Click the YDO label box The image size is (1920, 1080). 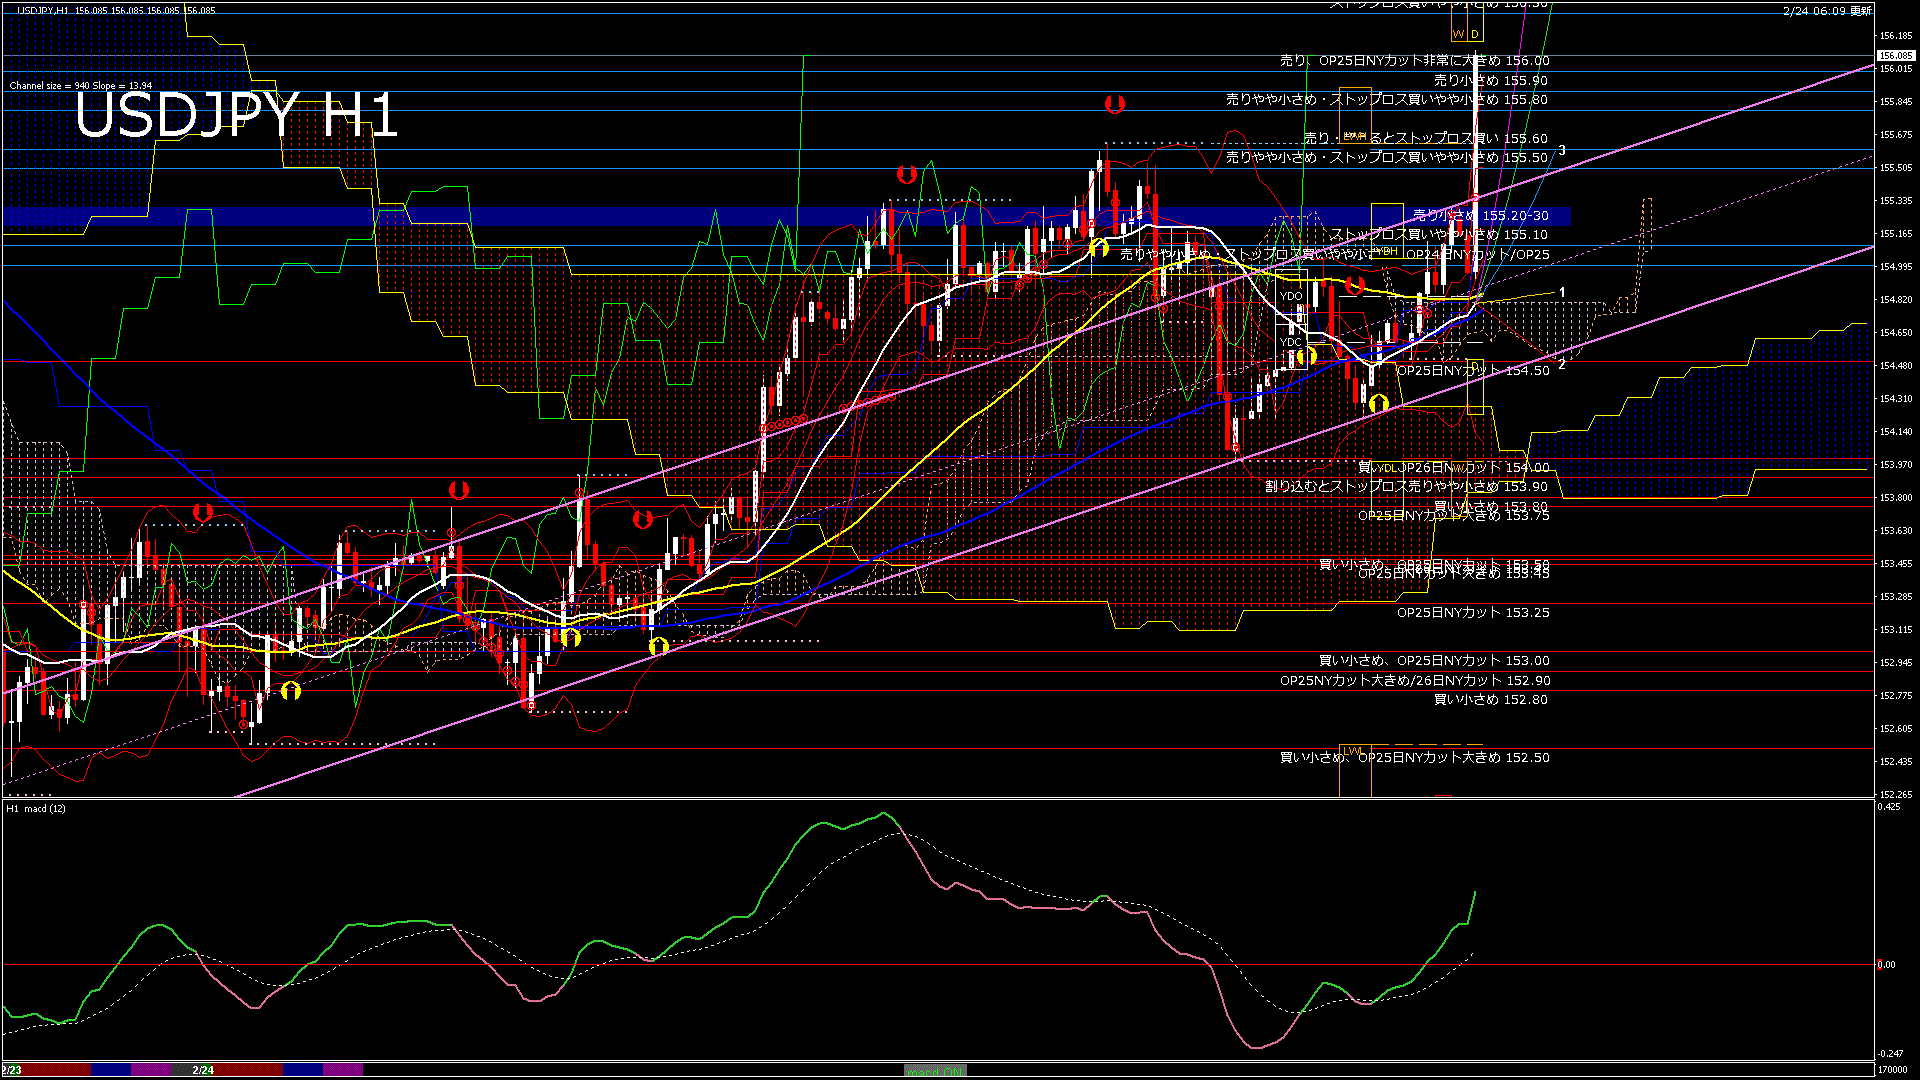point(1291,296)
